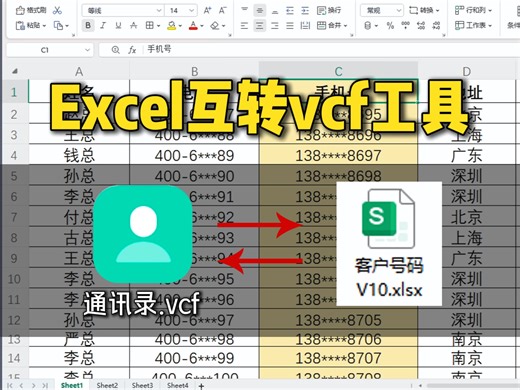Click the increase indent icon
Image resolution: width=520 pixels, height=390 pixels.
305,11
